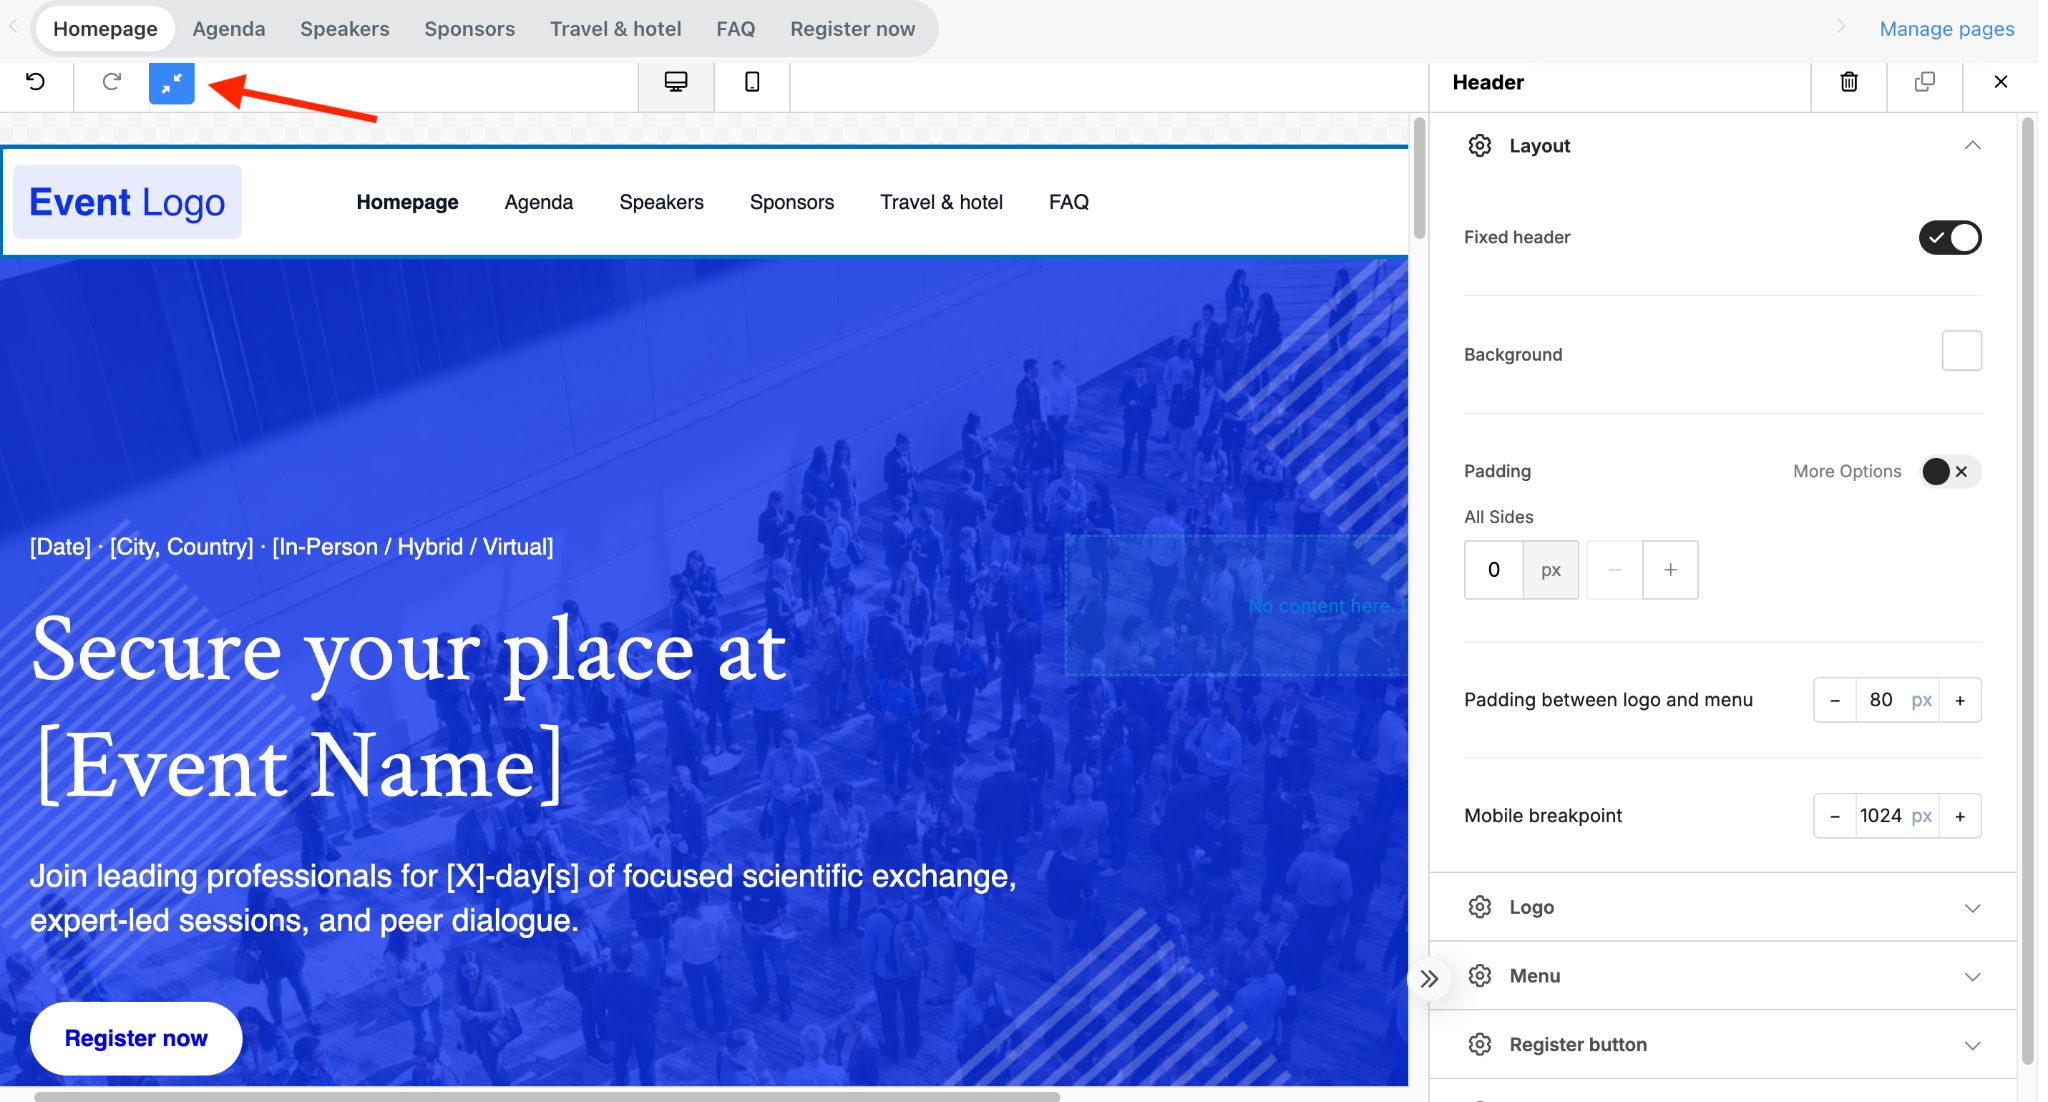The image size is (2048, 1102).
Task: Delete the Header with trash icon
Action: (1849, 82)
